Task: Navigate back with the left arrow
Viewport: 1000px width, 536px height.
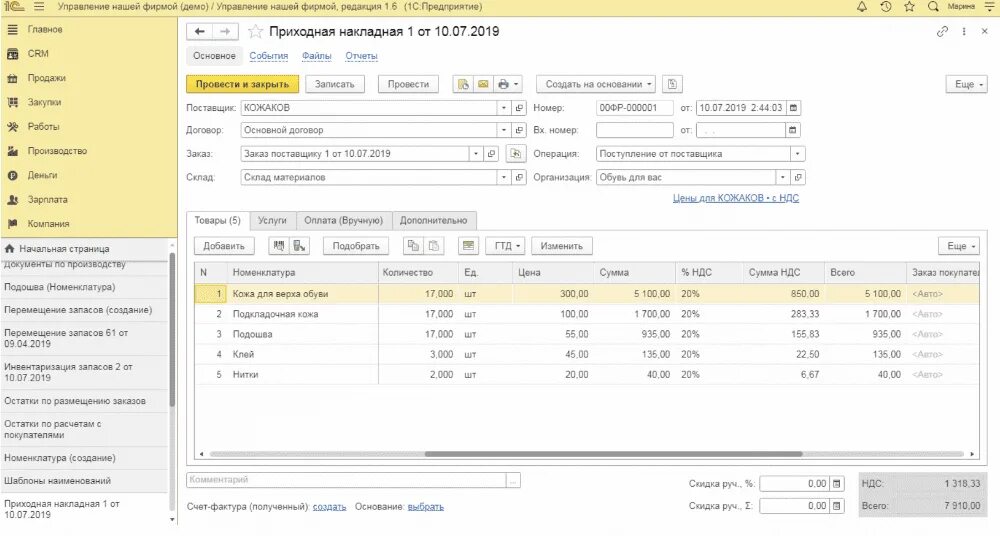Action: coord(200,31)
